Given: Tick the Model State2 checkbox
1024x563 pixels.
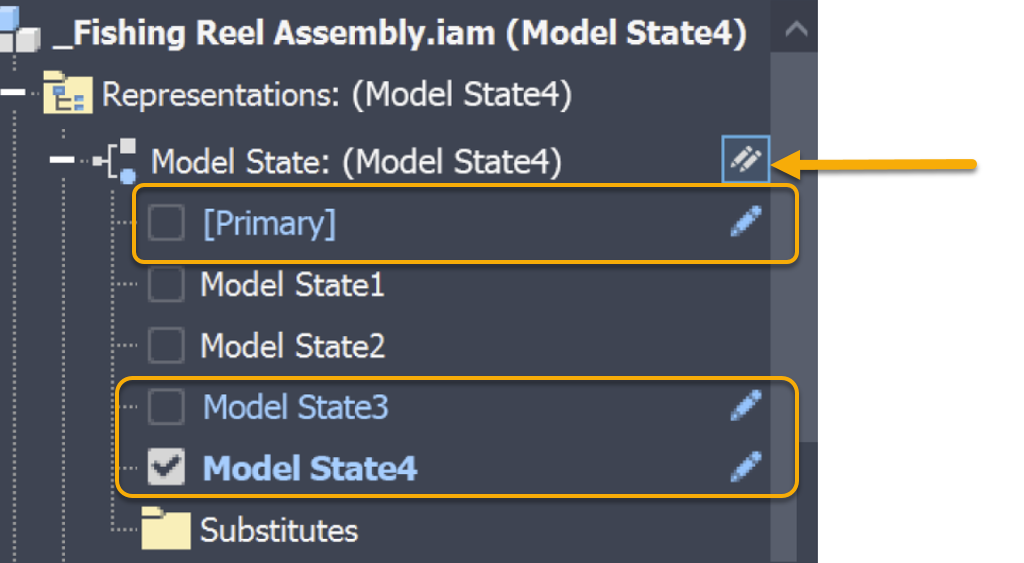Looking at the screenshot, I should tap(166, 346).
